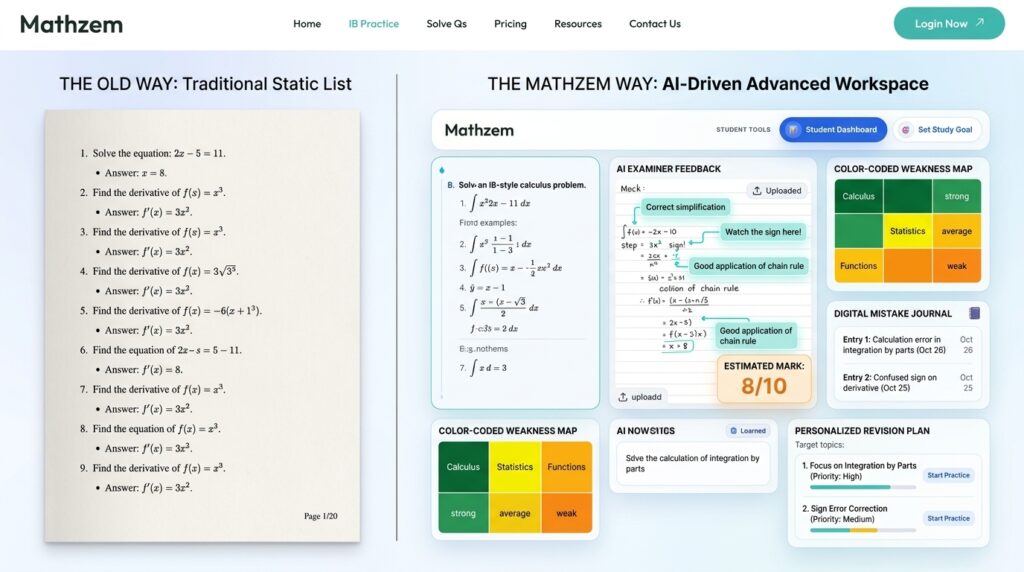Click 'Sdve the calculation of integration by parts' note
The height and width of the screenshot is (572, 1024).
pos(692,464)
